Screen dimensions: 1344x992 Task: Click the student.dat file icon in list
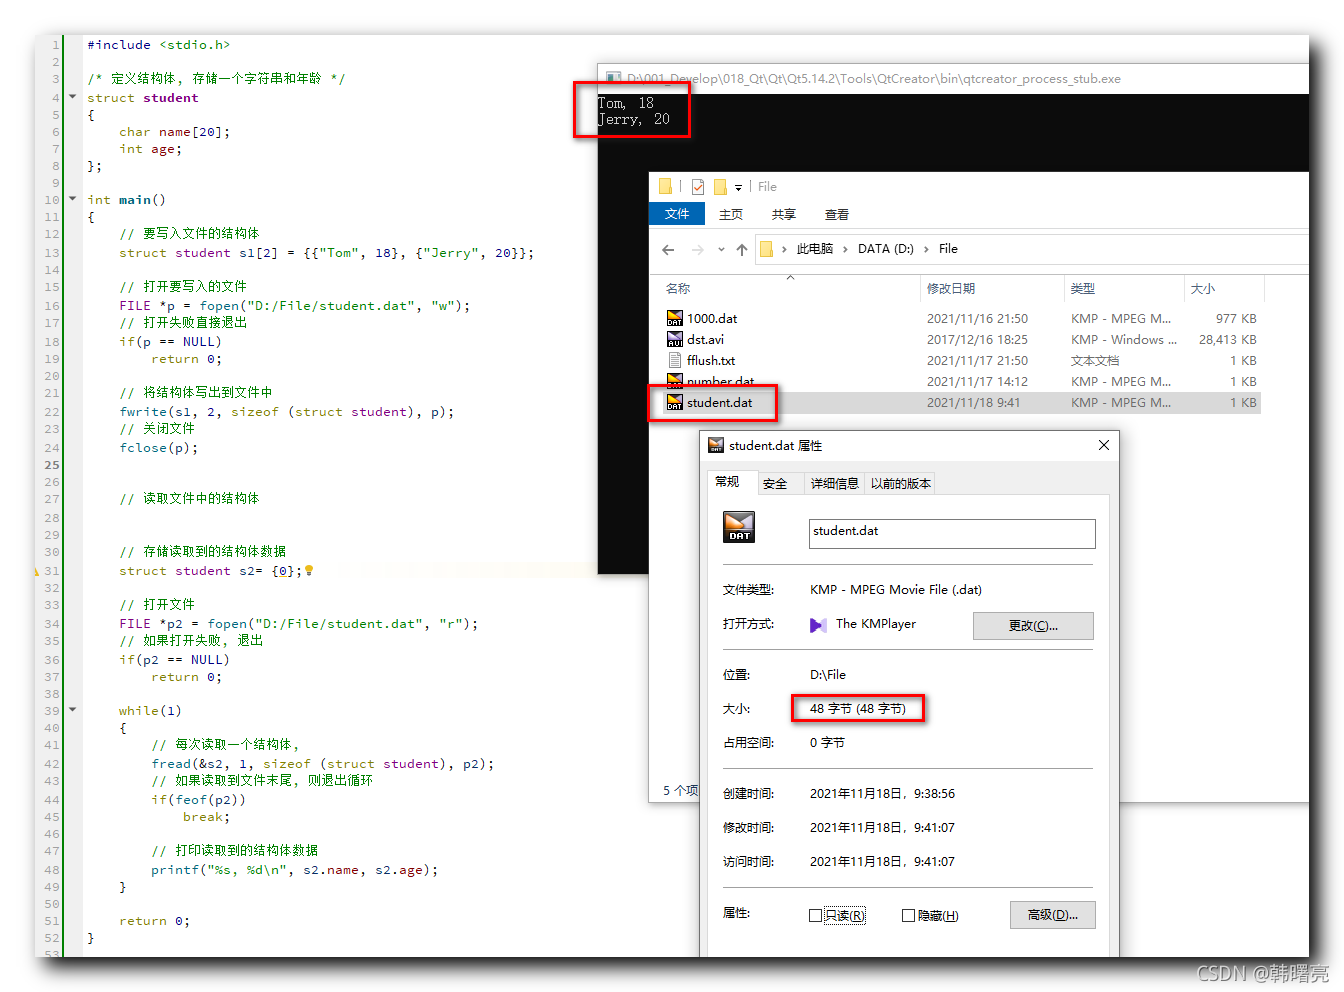(675, 403)
